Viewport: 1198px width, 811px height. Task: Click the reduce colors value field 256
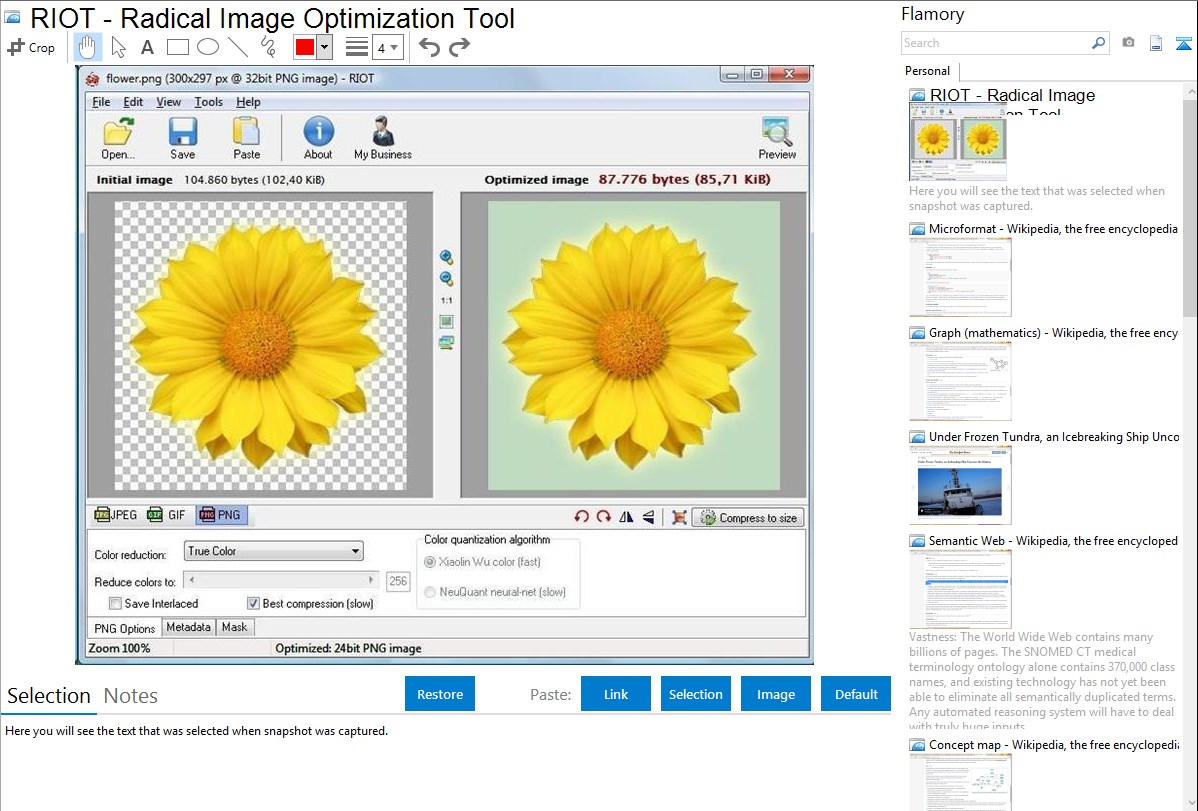[398, 581]
